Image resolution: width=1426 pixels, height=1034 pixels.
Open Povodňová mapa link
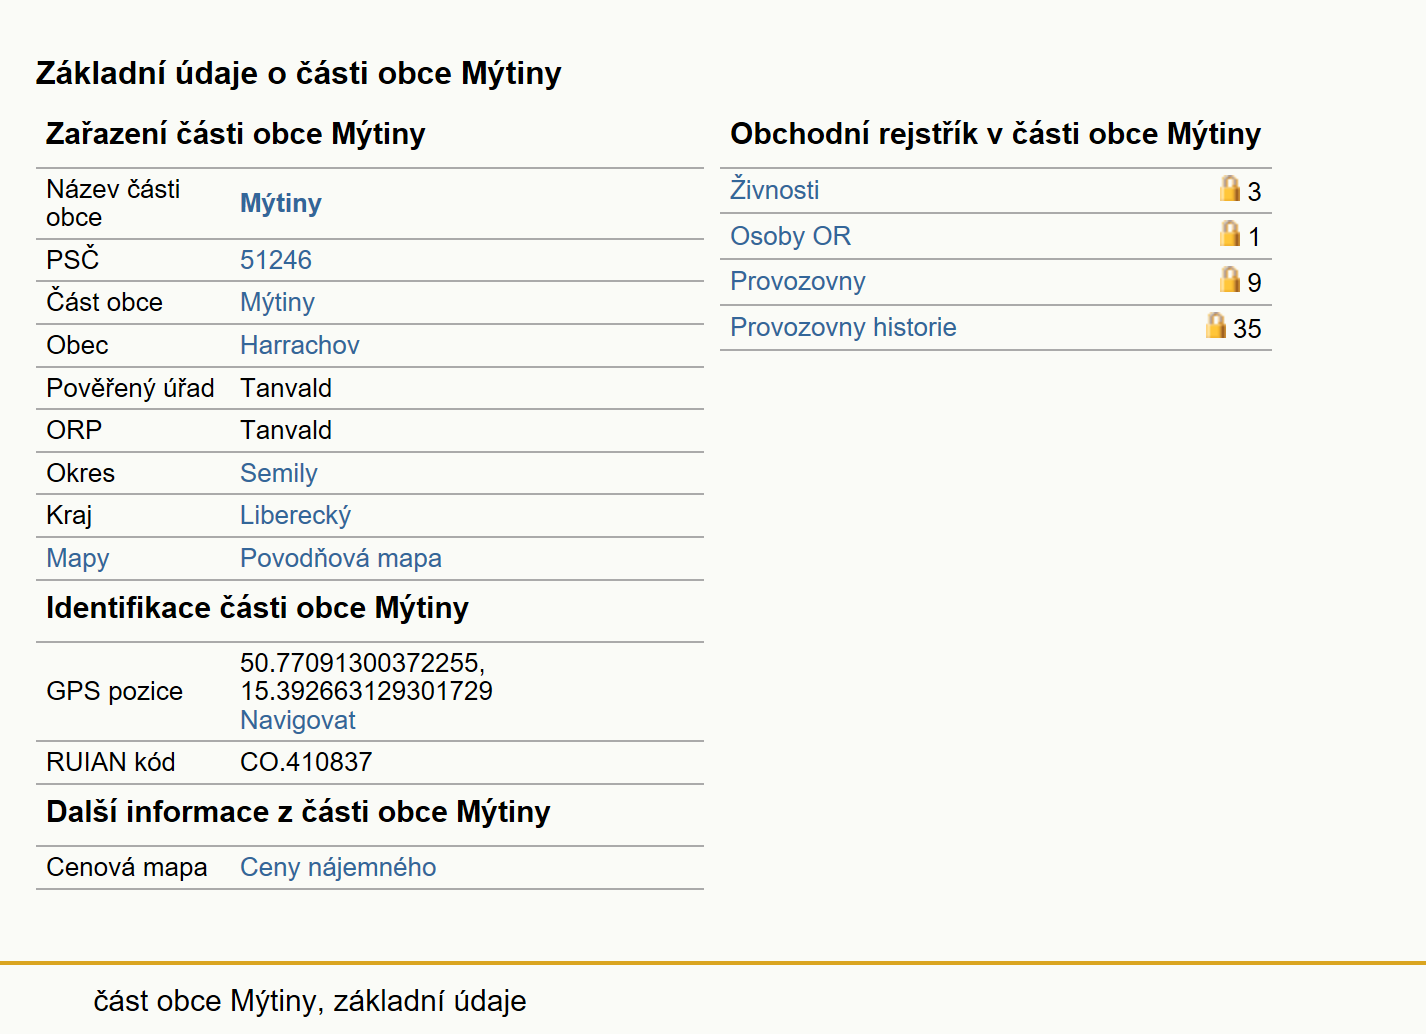(341, 558)
